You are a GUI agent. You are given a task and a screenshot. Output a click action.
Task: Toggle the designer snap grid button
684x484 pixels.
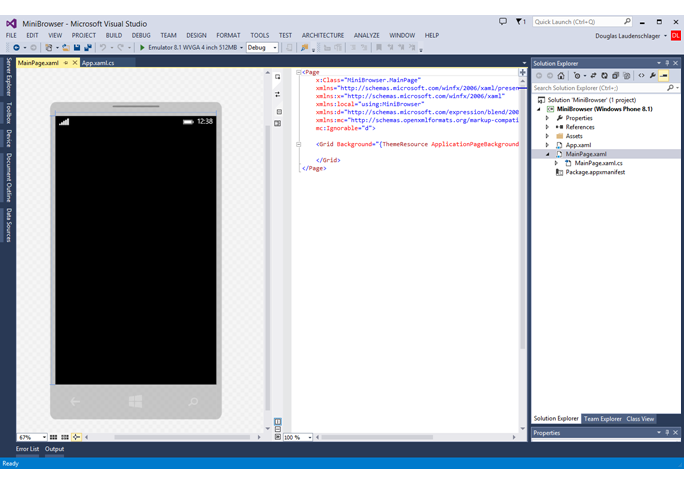pos(53,437)
